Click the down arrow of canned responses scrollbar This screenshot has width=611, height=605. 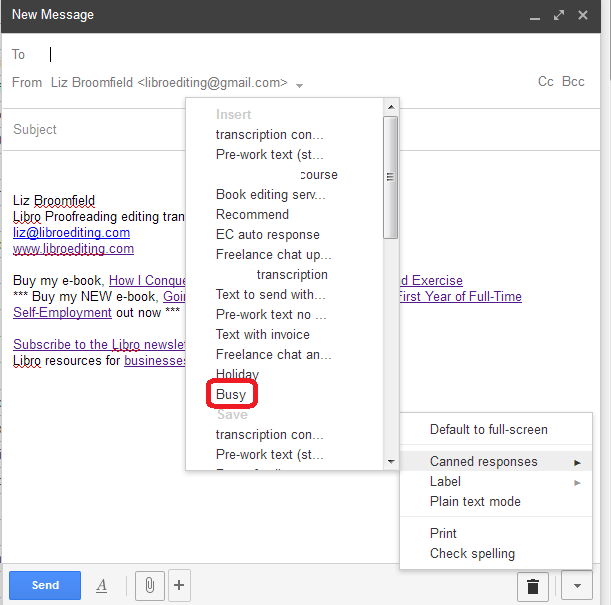pyautogui.click(x=391, y=462)
